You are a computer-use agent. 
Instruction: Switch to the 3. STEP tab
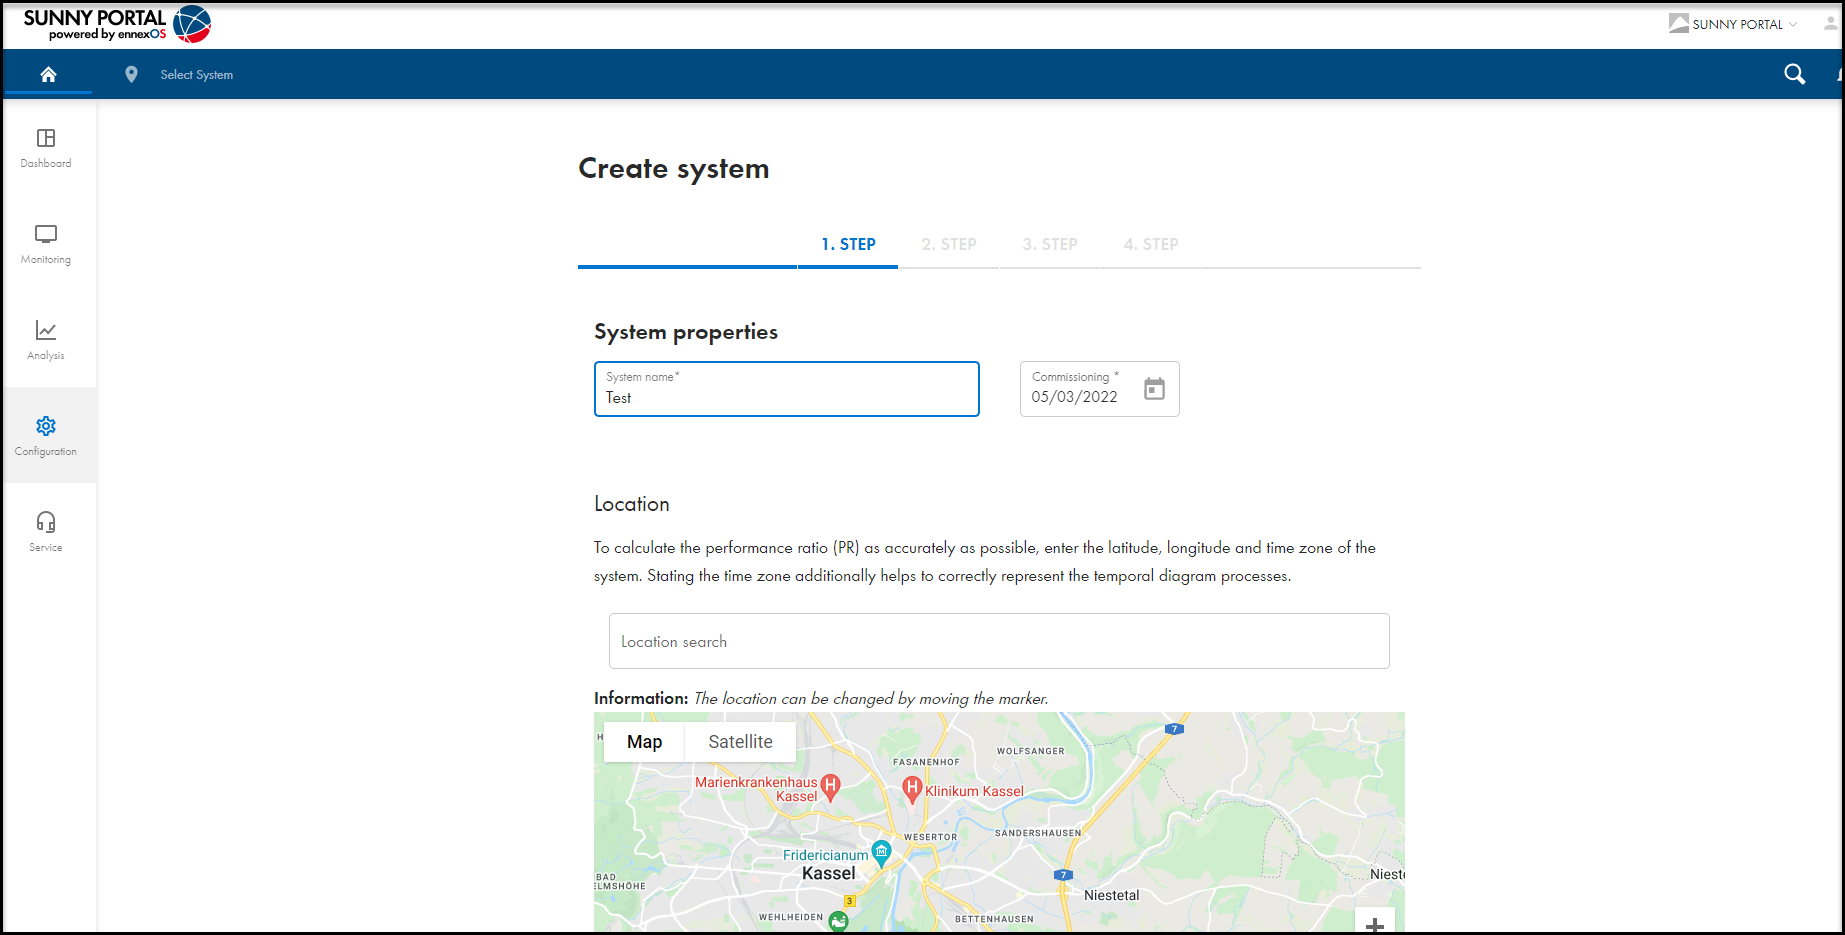[1049, 244]
